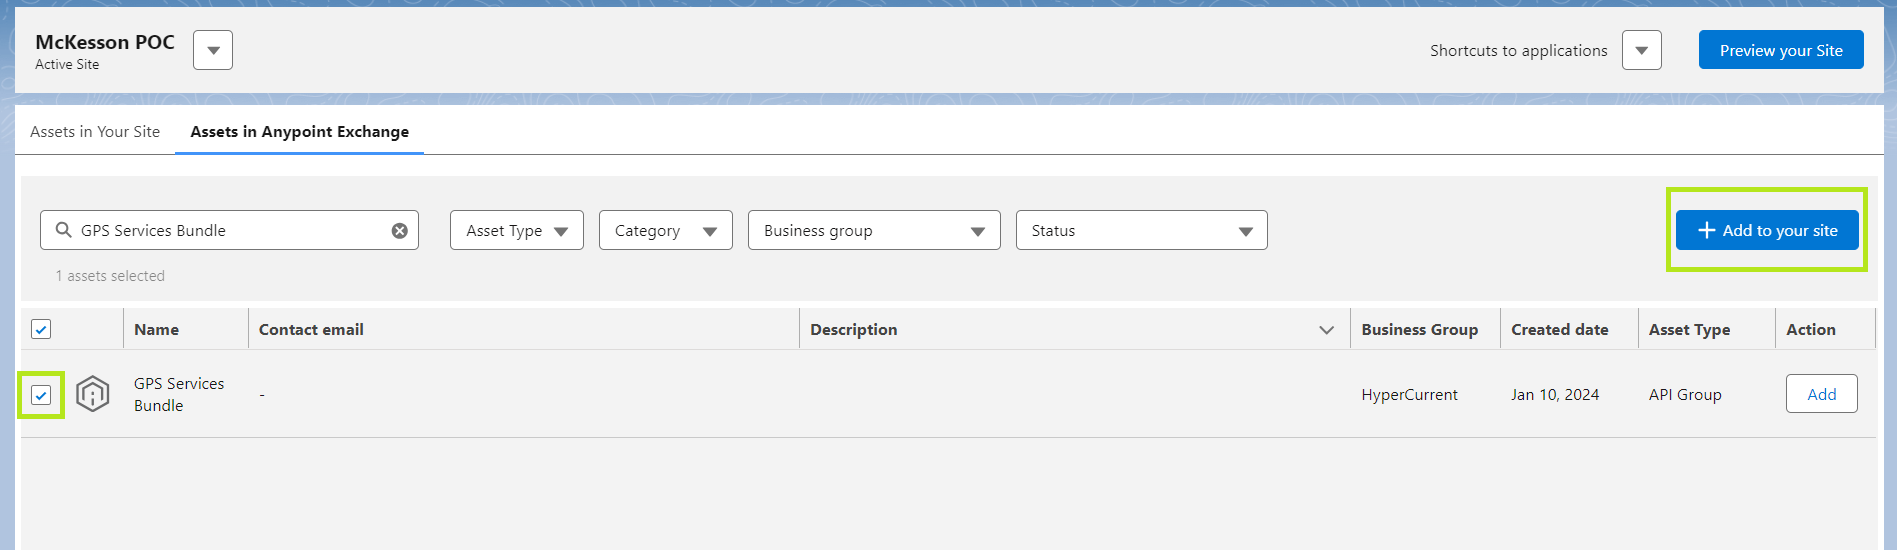Open the Asset Type filter dropdown
The width and height of the screenshot is (1897, 550).
click(516, 230)
